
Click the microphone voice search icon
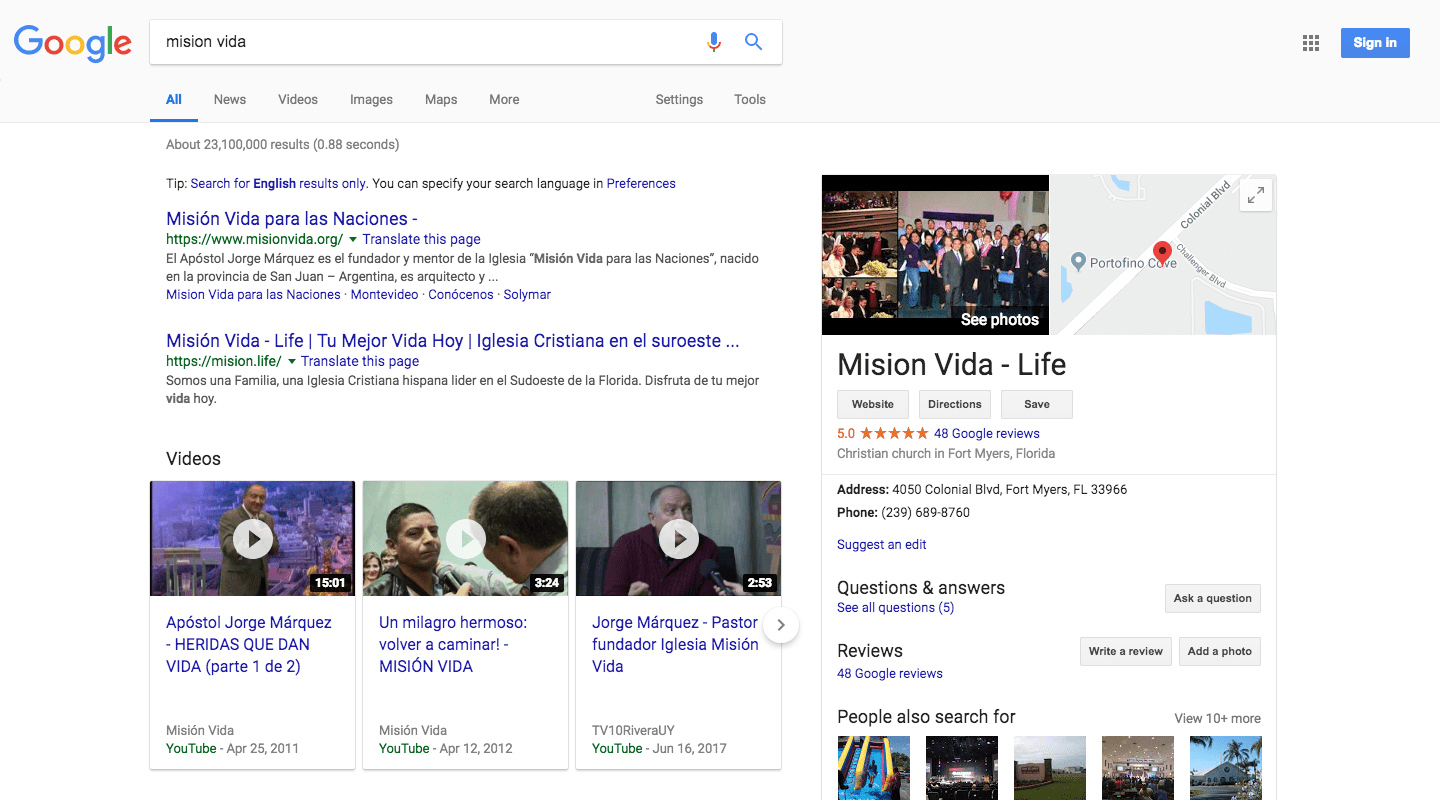(713, 42)
